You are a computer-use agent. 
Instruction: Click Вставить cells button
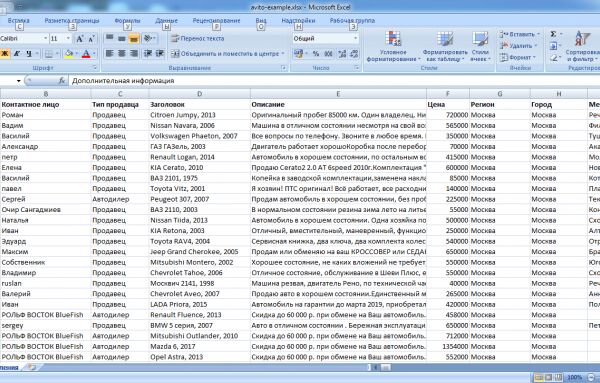coord(519,34)
